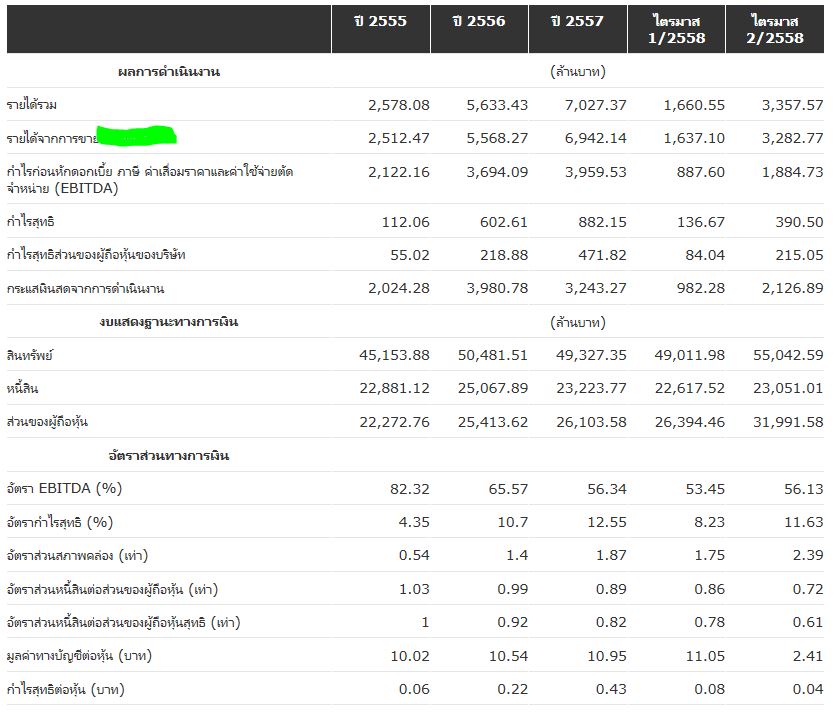Select the "งบแสดงฐานะทางการเงิน" section heading
The width and height of the screenshot is (836, 717).
[x=169, y=322]
